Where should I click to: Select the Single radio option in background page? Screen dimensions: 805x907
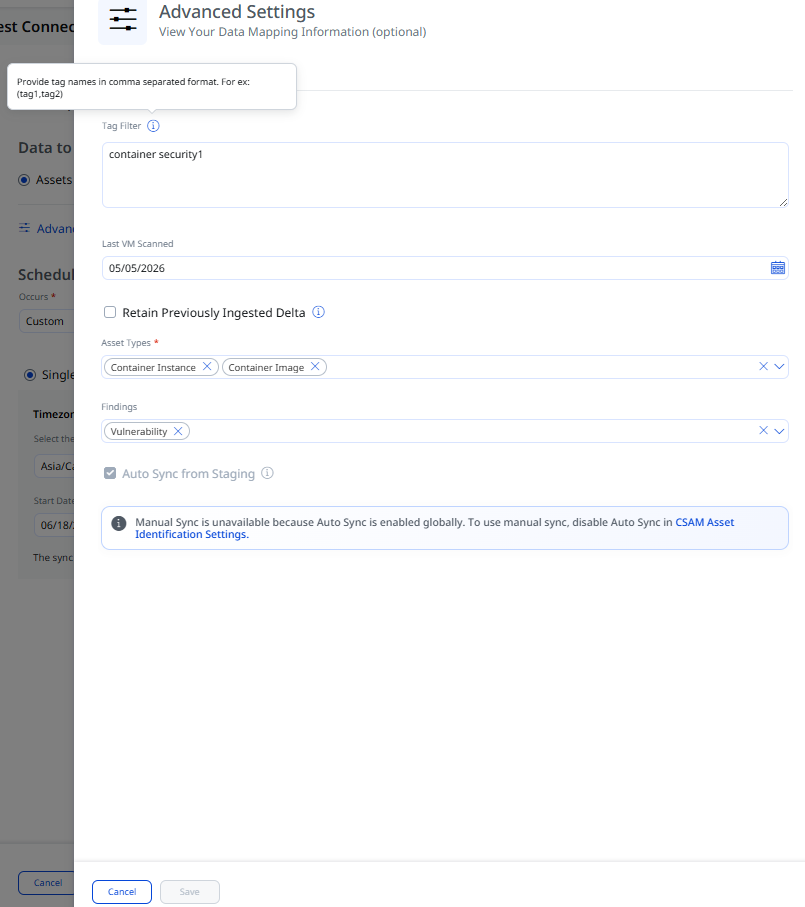point(29,375)
